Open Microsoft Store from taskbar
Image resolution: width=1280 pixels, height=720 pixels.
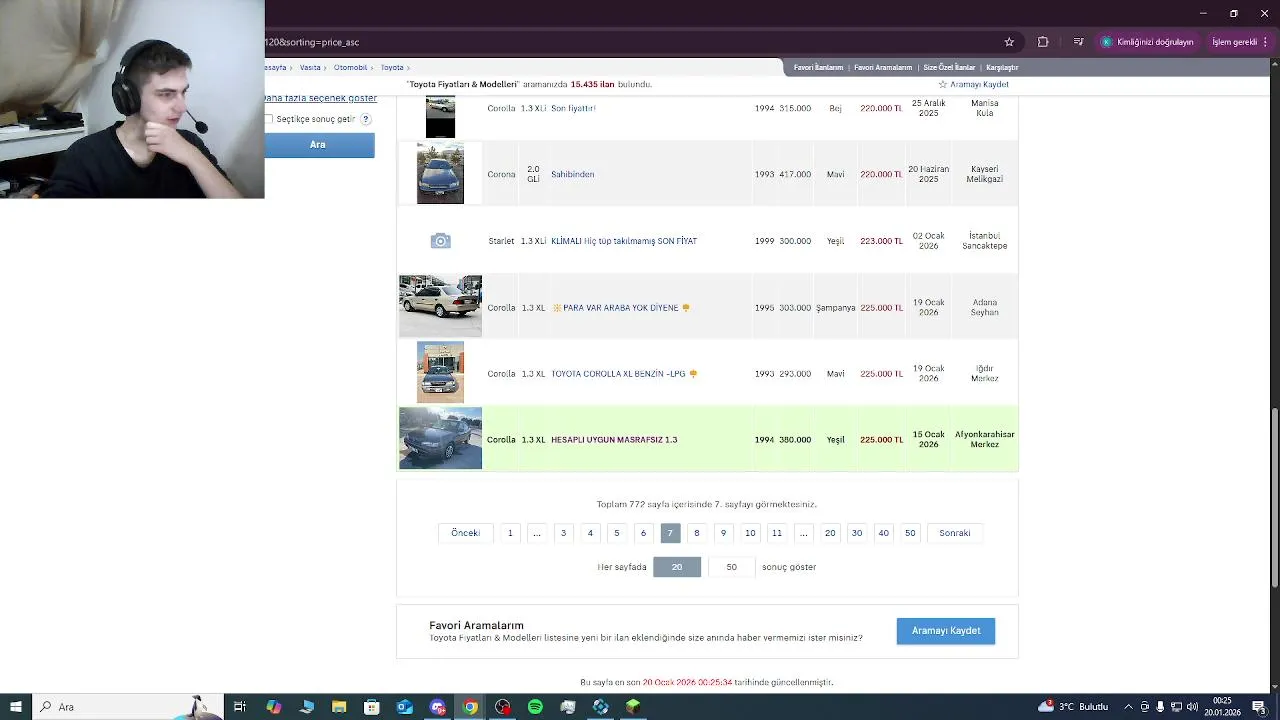point(372,707)
